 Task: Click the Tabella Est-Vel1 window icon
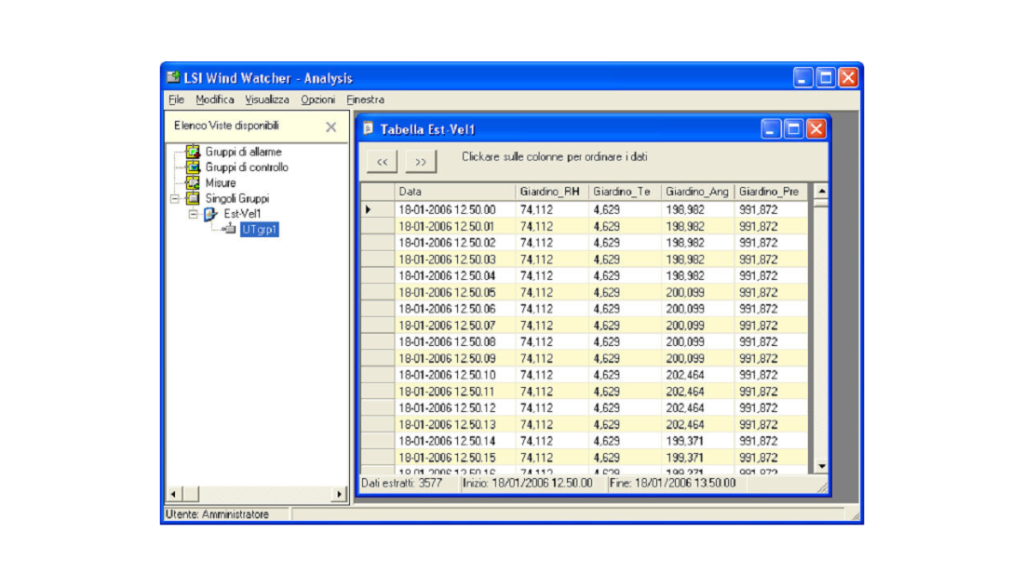tap(368, 129)
